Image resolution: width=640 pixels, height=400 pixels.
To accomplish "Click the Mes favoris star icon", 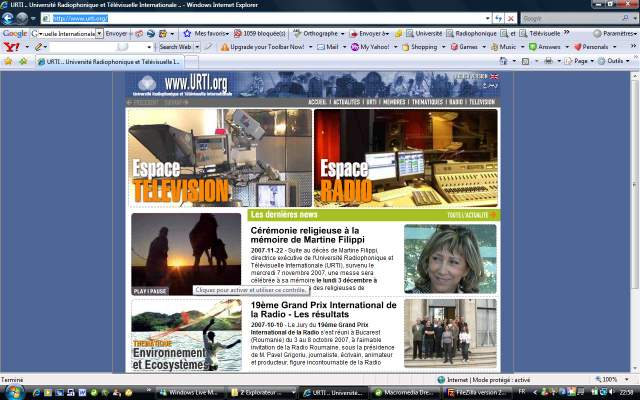I will (187, 33).
